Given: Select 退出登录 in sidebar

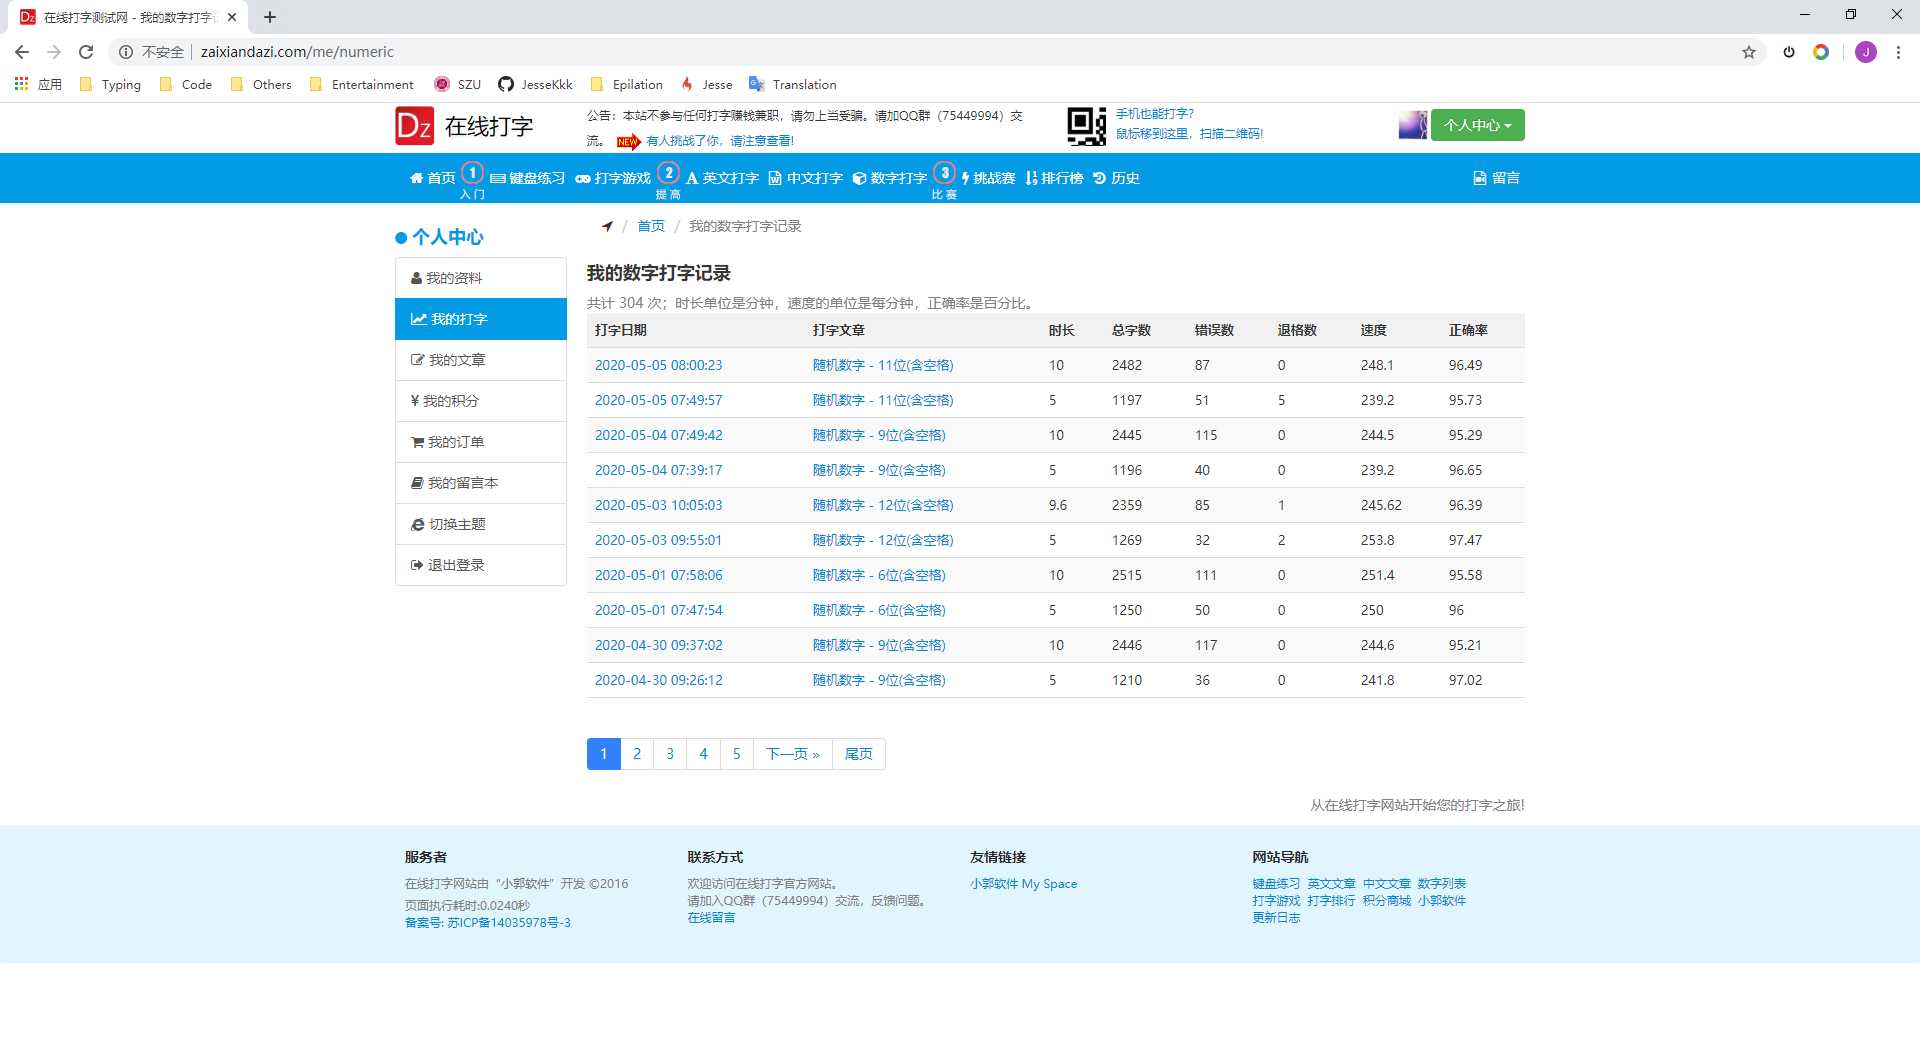Looking at the screenshot, I should pos(481,565).
